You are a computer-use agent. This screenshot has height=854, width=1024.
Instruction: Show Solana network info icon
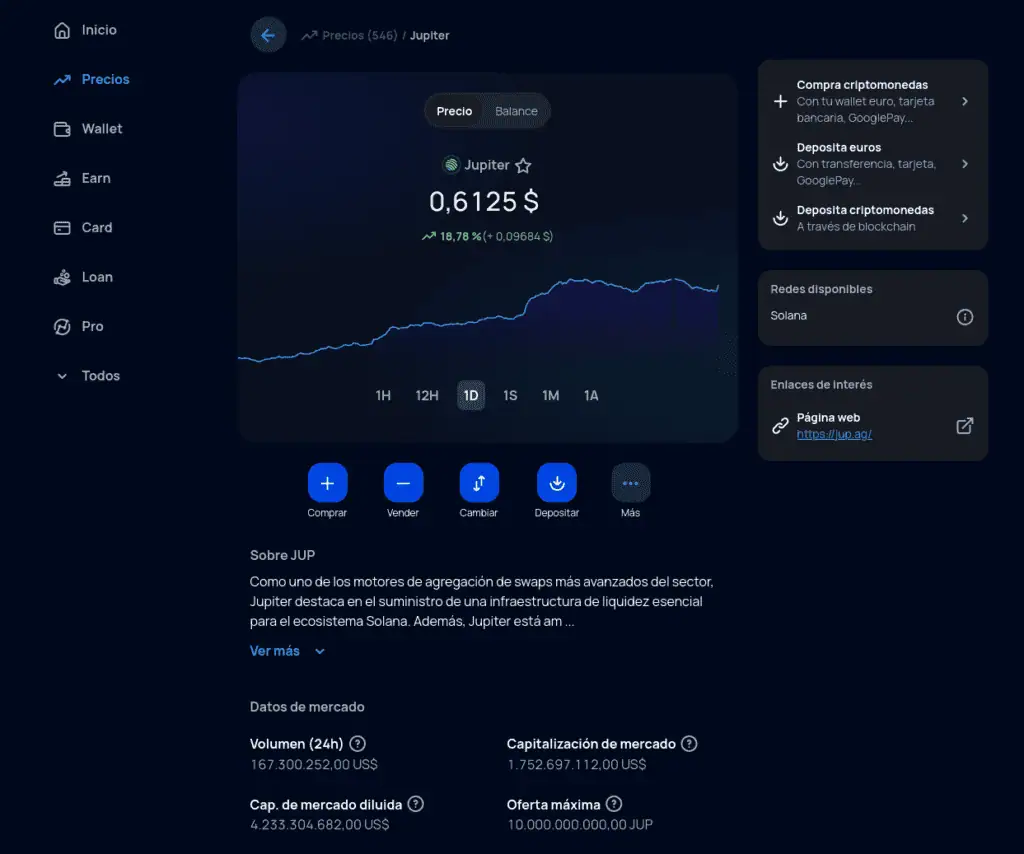pos(965,317)
